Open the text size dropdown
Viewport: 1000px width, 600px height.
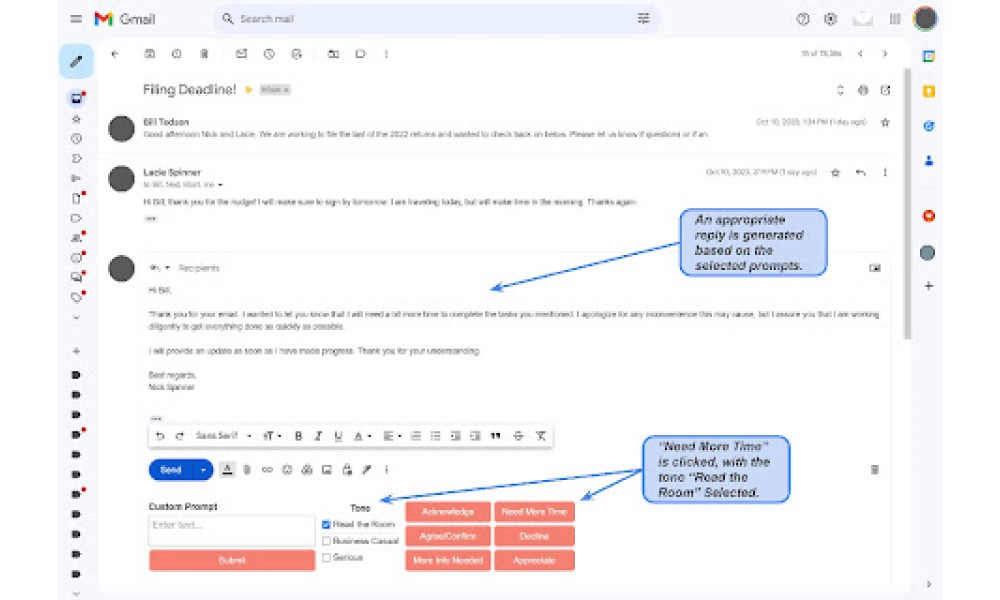(x=272, y=436)
